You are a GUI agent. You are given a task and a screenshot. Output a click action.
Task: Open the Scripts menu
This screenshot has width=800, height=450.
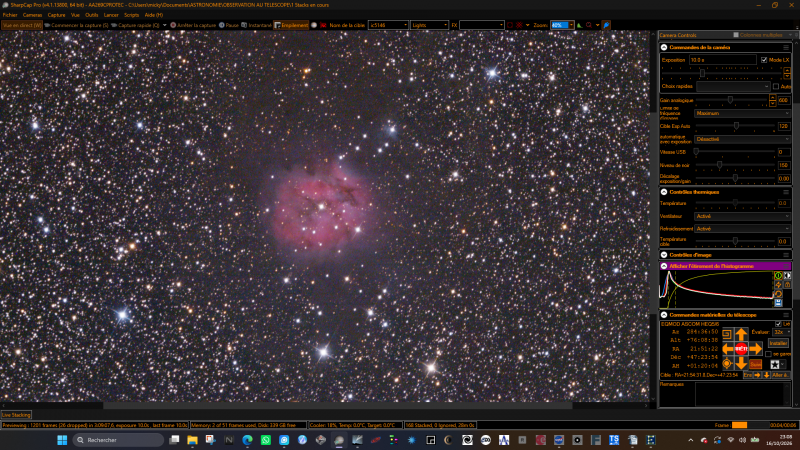131,15
